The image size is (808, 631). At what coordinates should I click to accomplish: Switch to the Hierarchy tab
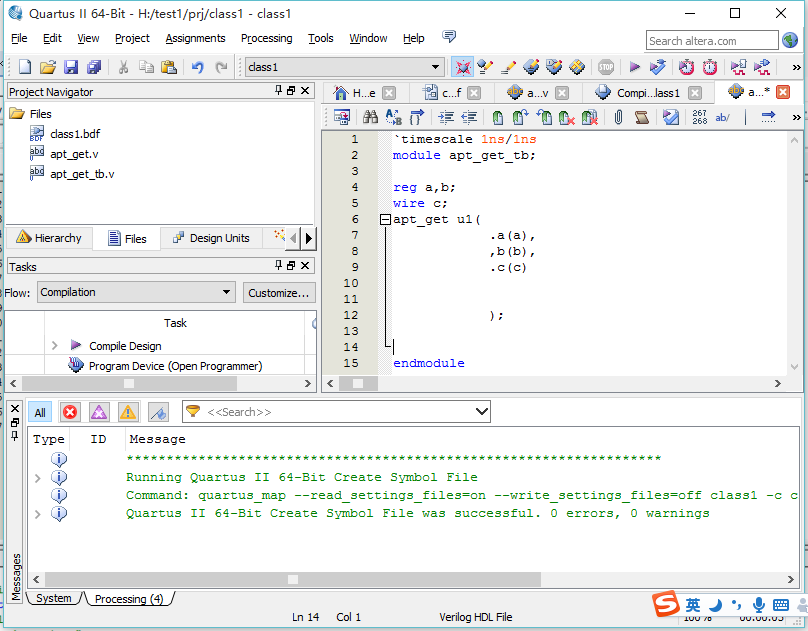49,238
